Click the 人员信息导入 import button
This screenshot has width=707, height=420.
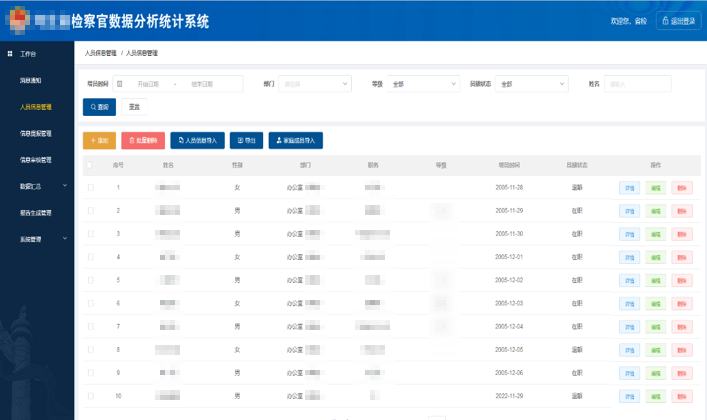tap(197, 140)
